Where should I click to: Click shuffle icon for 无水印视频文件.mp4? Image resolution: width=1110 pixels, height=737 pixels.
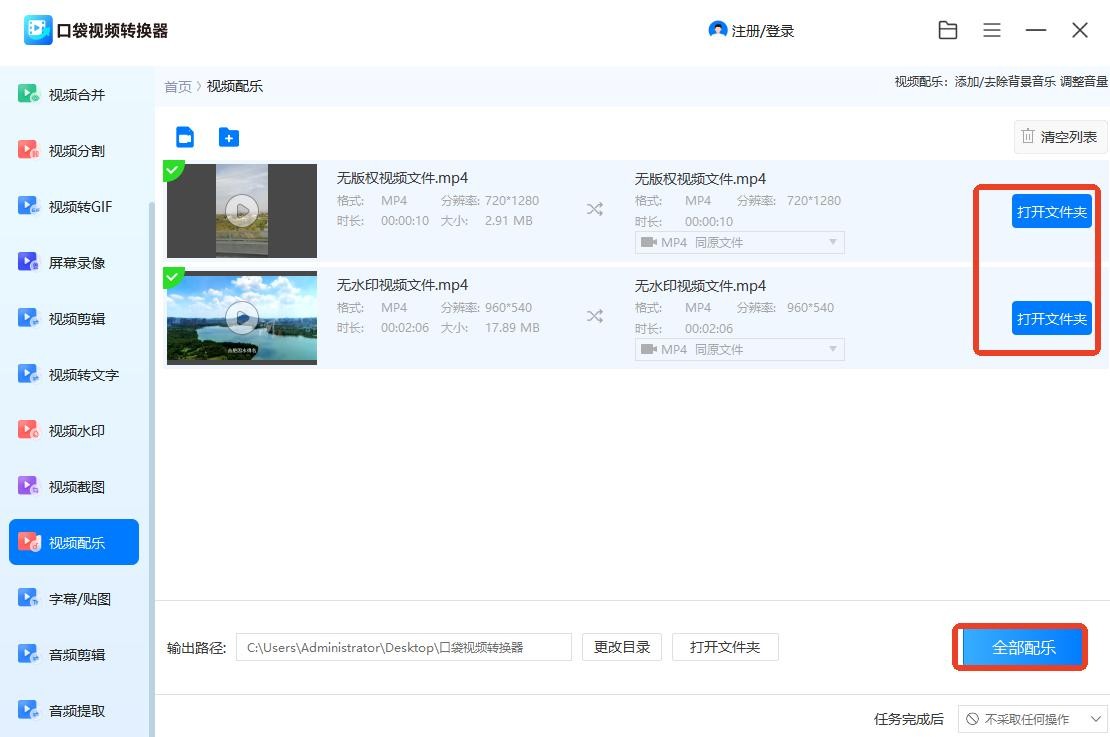pos(595,316)
